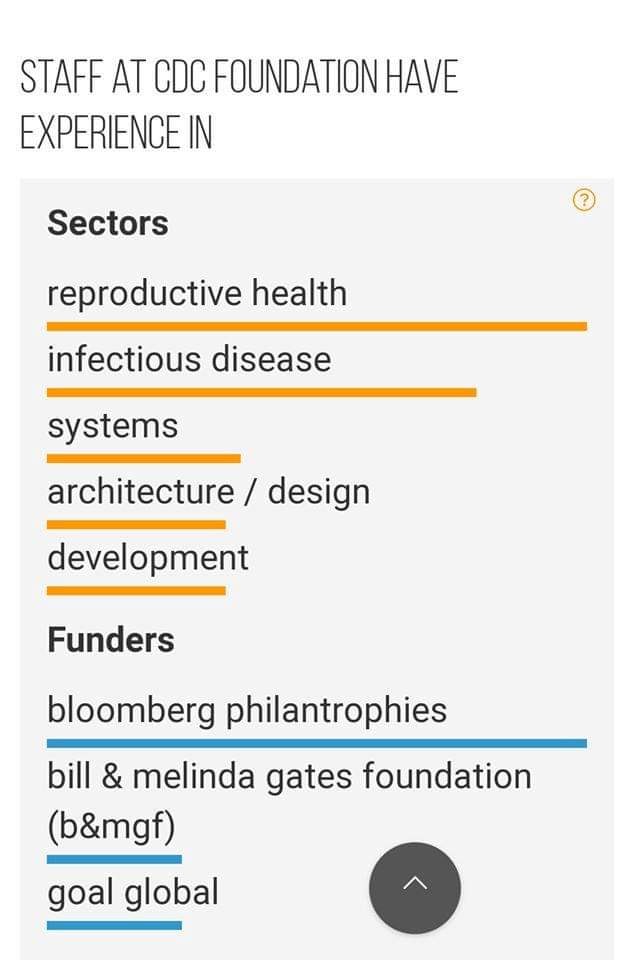Click the Sectors heading
This screenshot has width=641, height=960.
coord(108,223)
